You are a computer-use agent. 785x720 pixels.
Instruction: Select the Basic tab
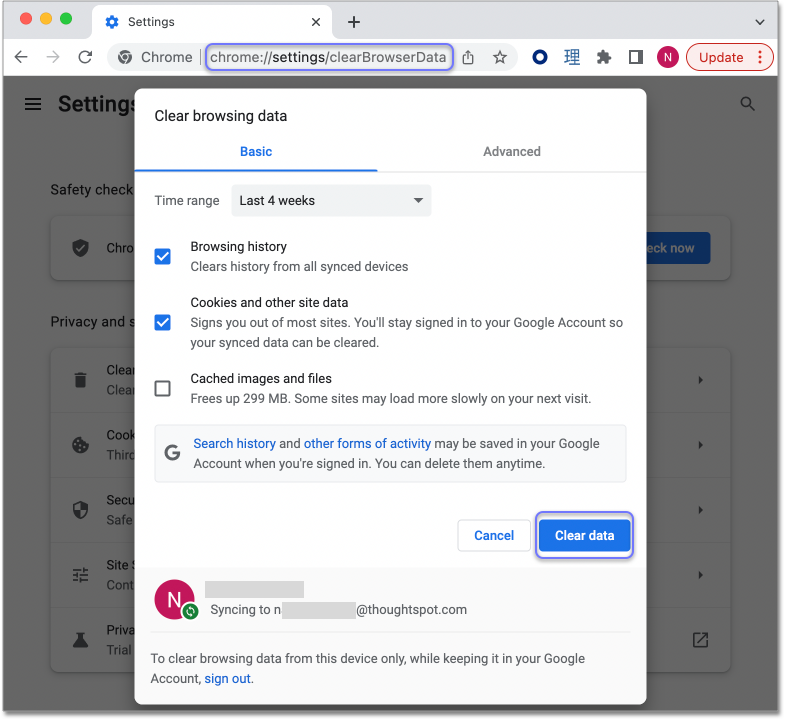[256, 152]
